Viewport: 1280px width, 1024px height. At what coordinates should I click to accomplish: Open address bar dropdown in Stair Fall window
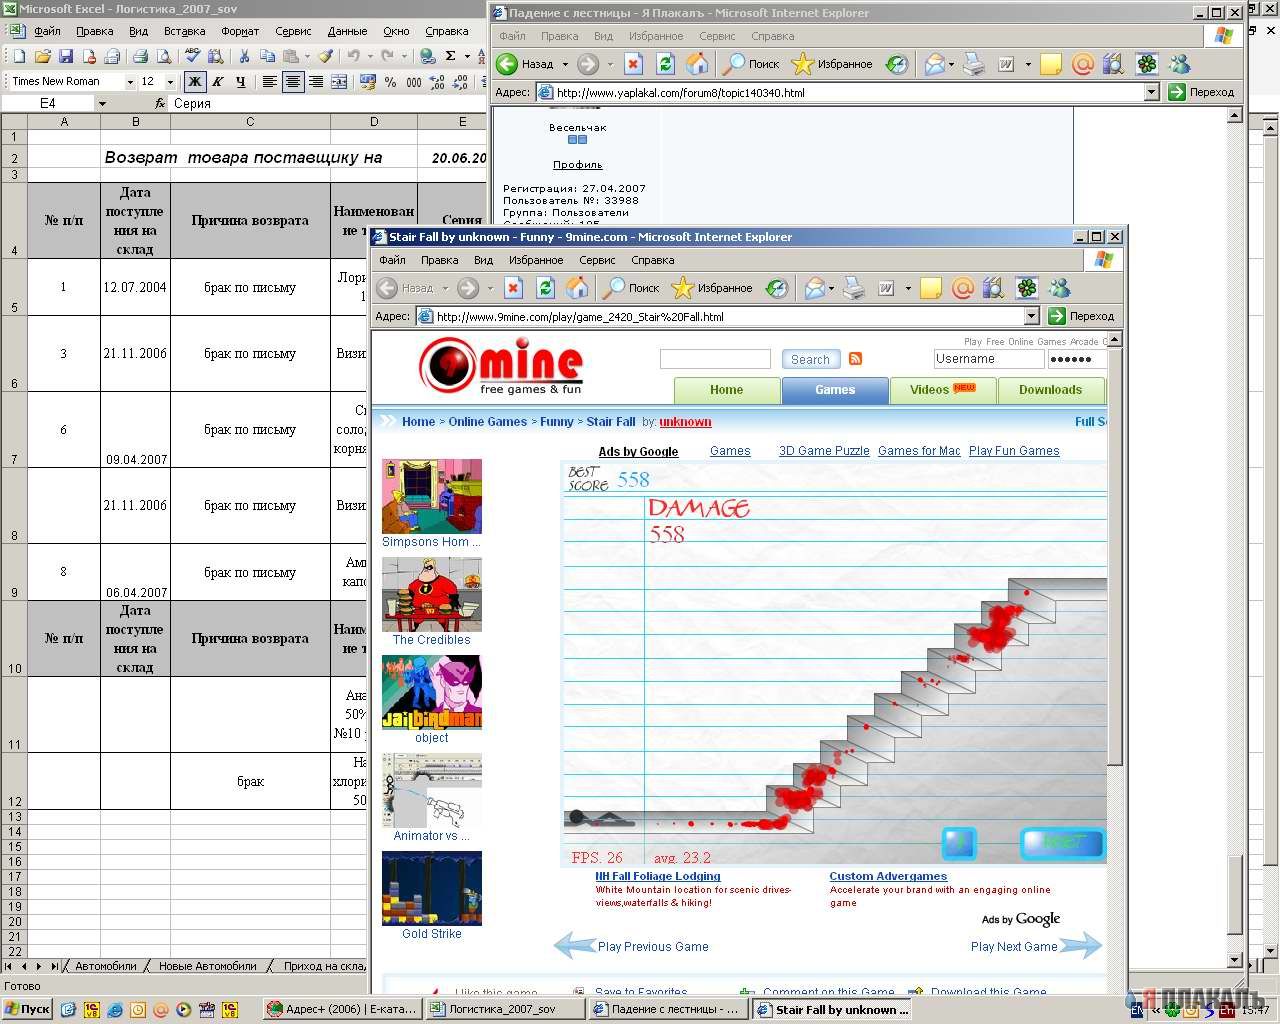(1032, 316)
